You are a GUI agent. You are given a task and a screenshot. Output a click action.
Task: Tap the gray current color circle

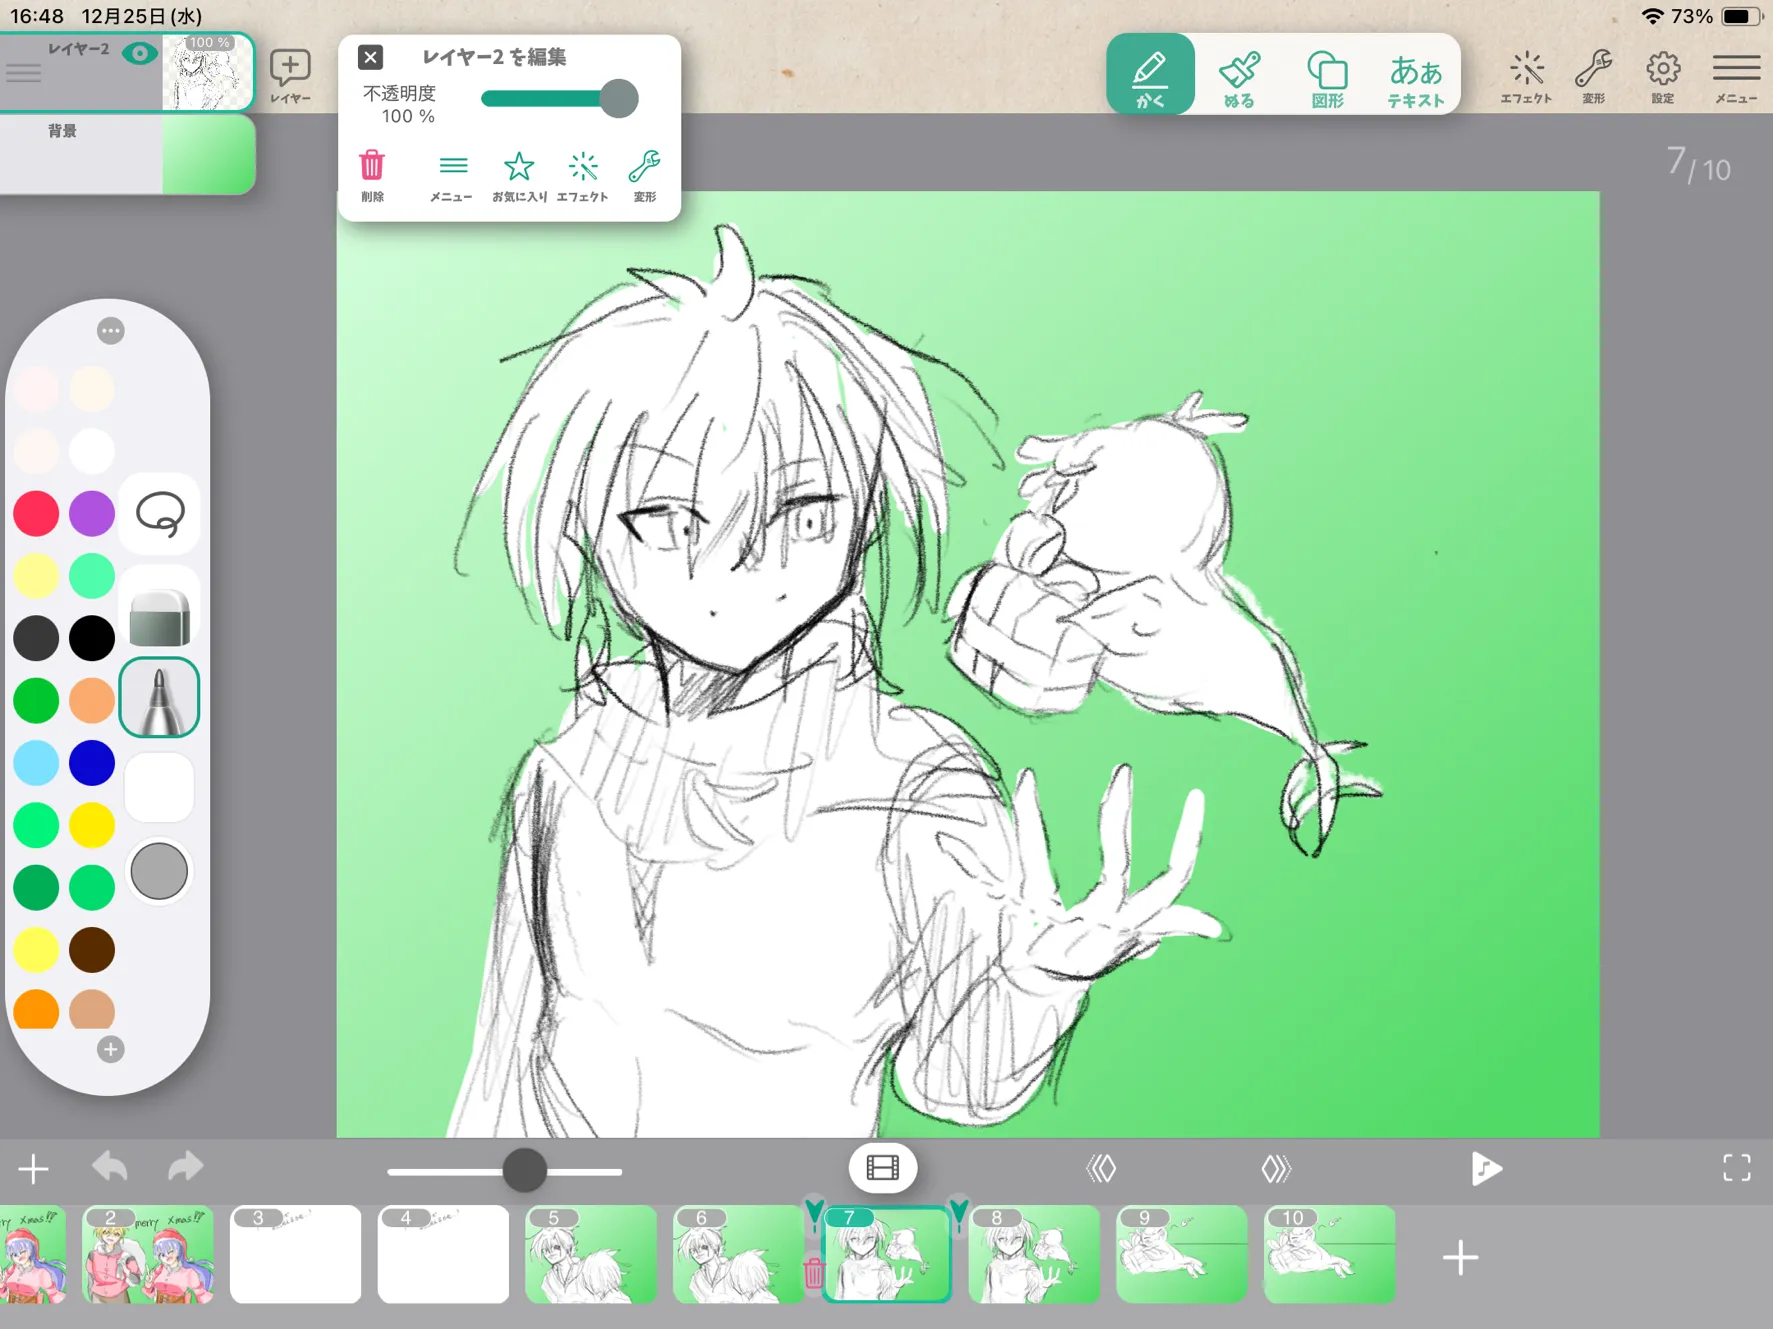point(159,871)
